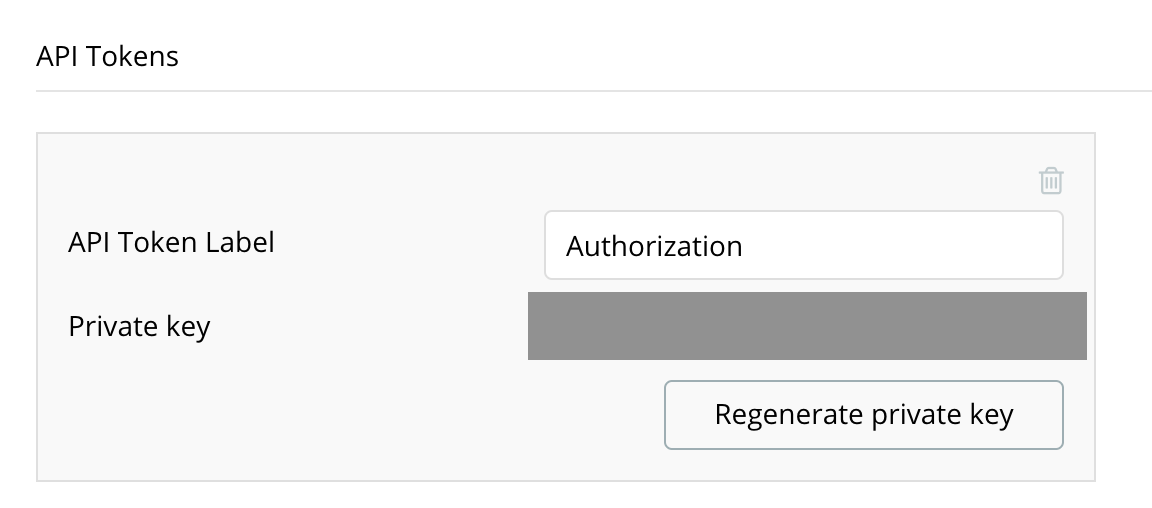Focus the API Token Label input field

[803, 246]
